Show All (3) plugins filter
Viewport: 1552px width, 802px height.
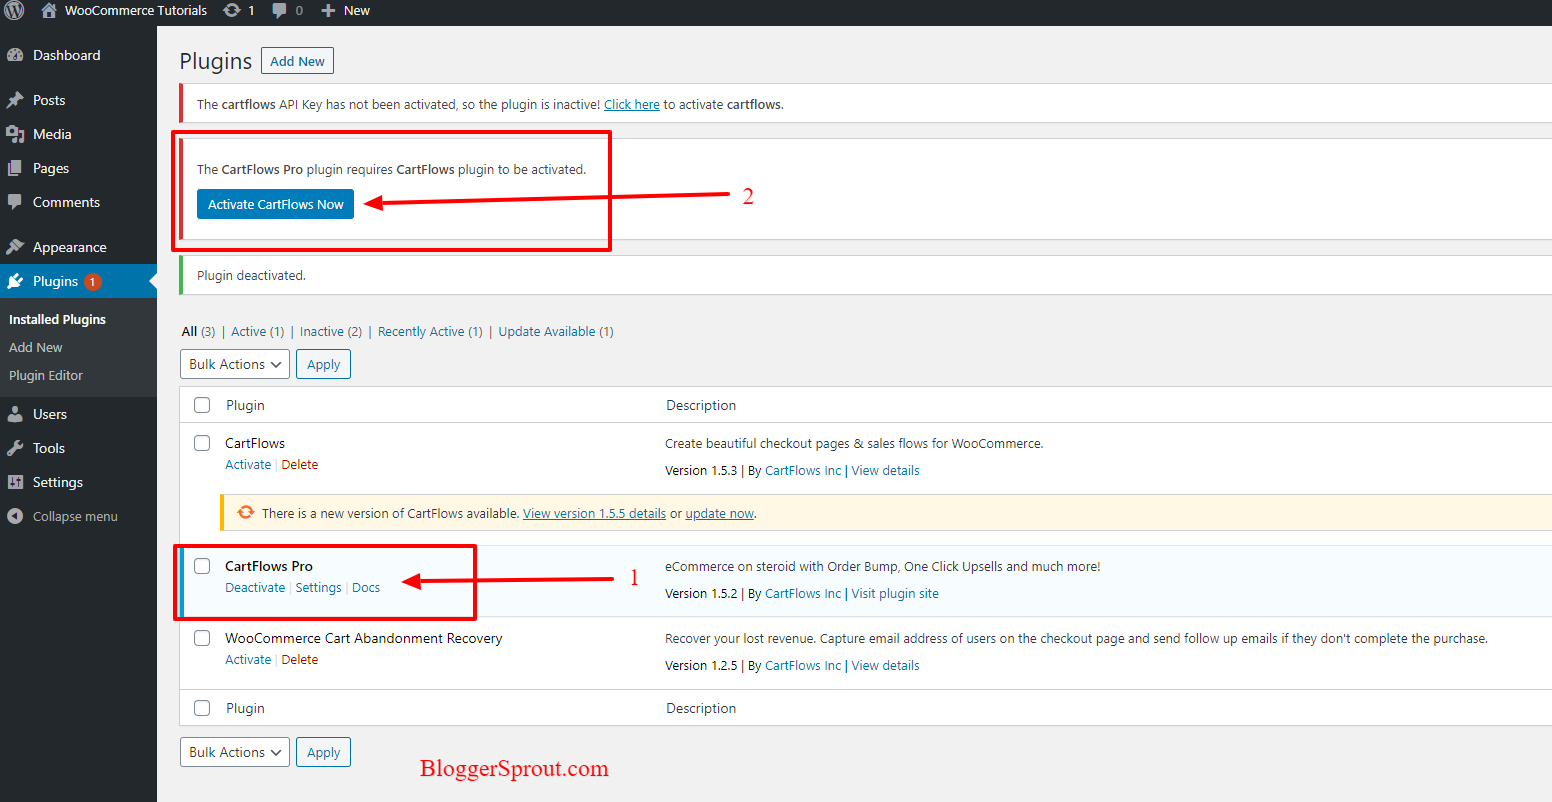click(x=198, y=331)
